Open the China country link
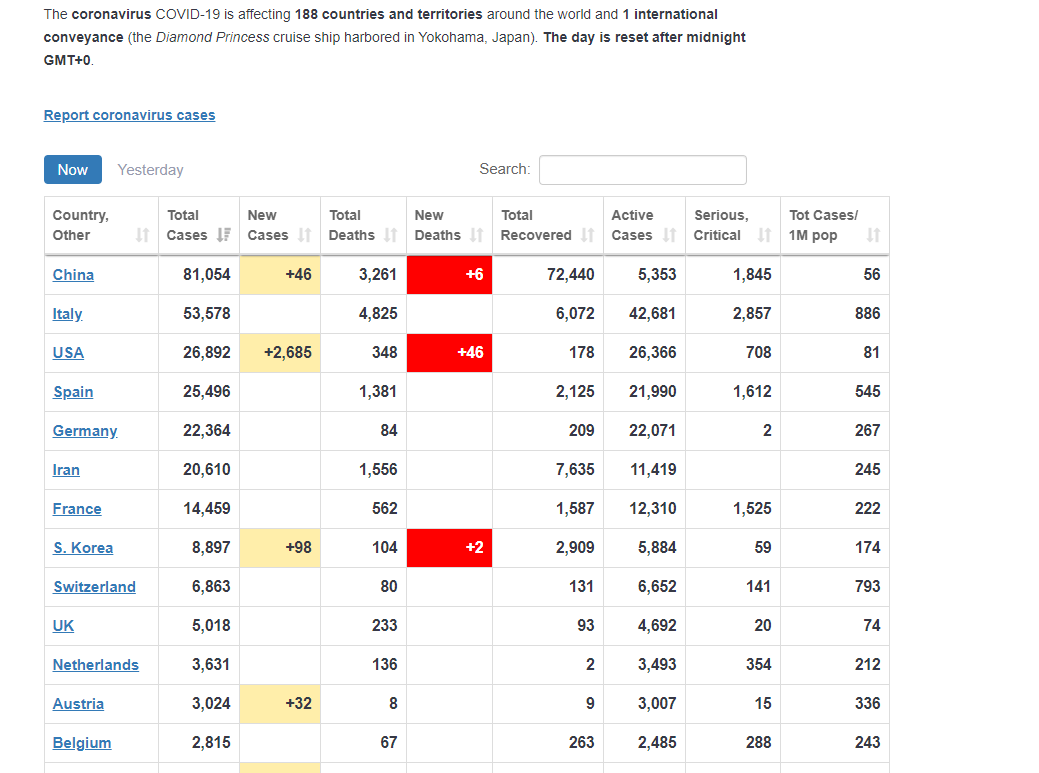The height and width of the screenshot is (773, 1039). coord(73,275)
